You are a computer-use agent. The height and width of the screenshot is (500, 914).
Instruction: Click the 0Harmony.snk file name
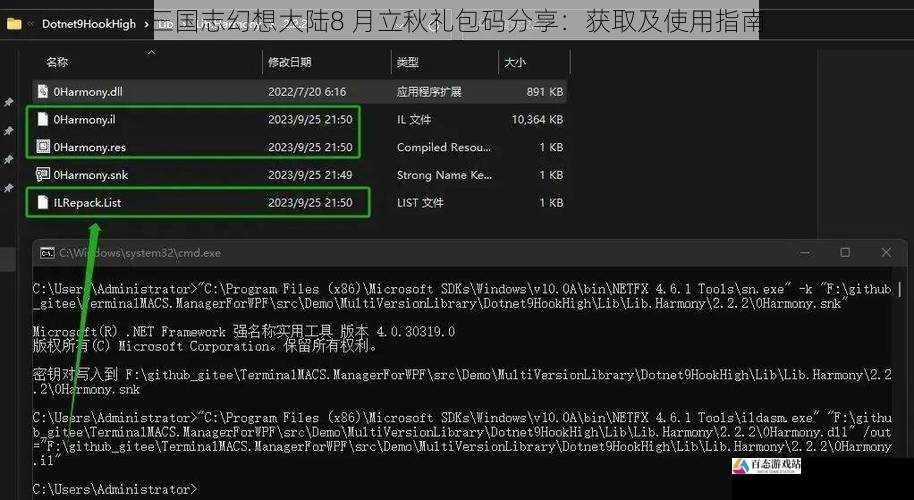pos(90,175)
